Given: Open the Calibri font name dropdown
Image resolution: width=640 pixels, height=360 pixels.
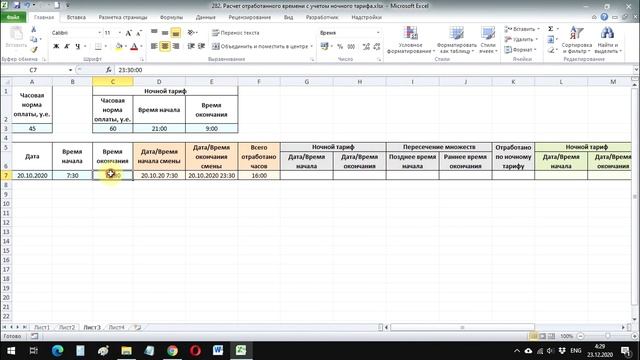Looking at the screenshot, I should coord(99,33).
